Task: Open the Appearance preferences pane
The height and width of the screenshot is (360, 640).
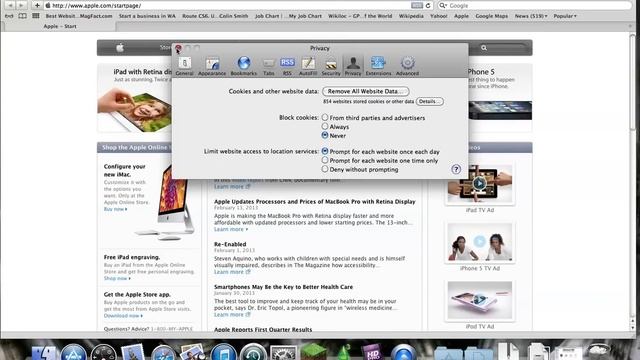Action: point(212,66)
